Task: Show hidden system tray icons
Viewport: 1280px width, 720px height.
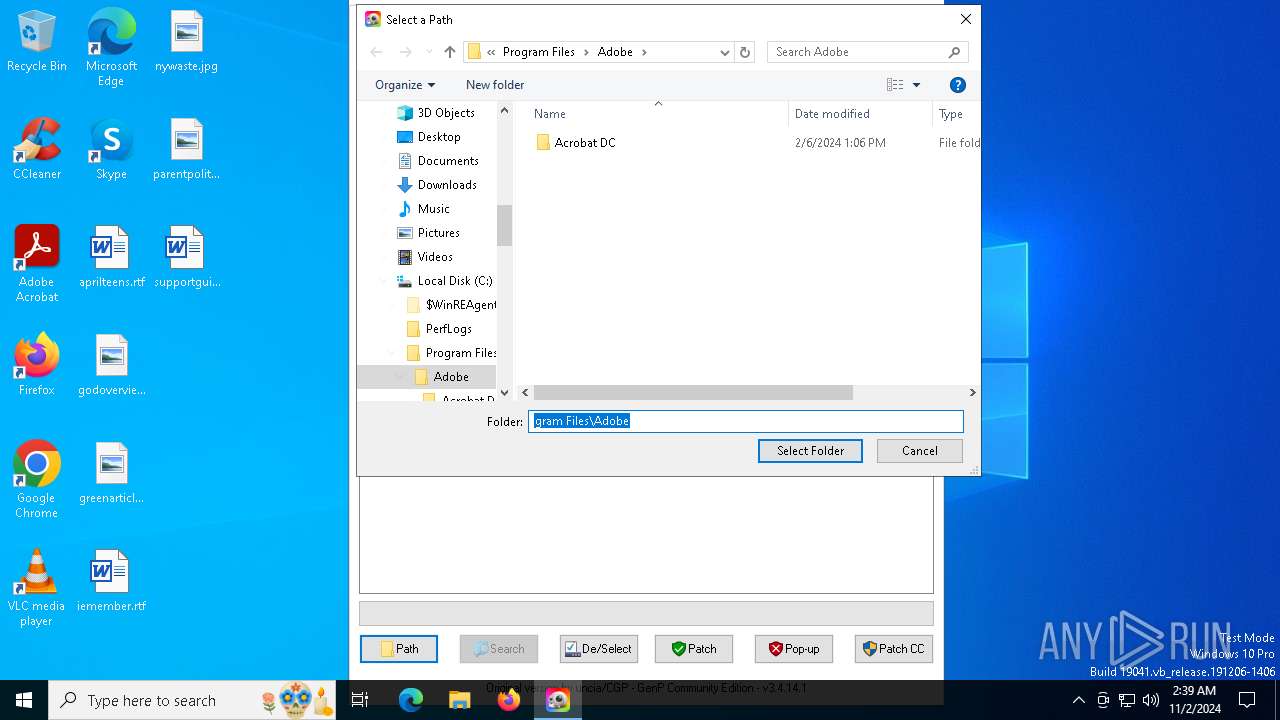Action: 1078,700
